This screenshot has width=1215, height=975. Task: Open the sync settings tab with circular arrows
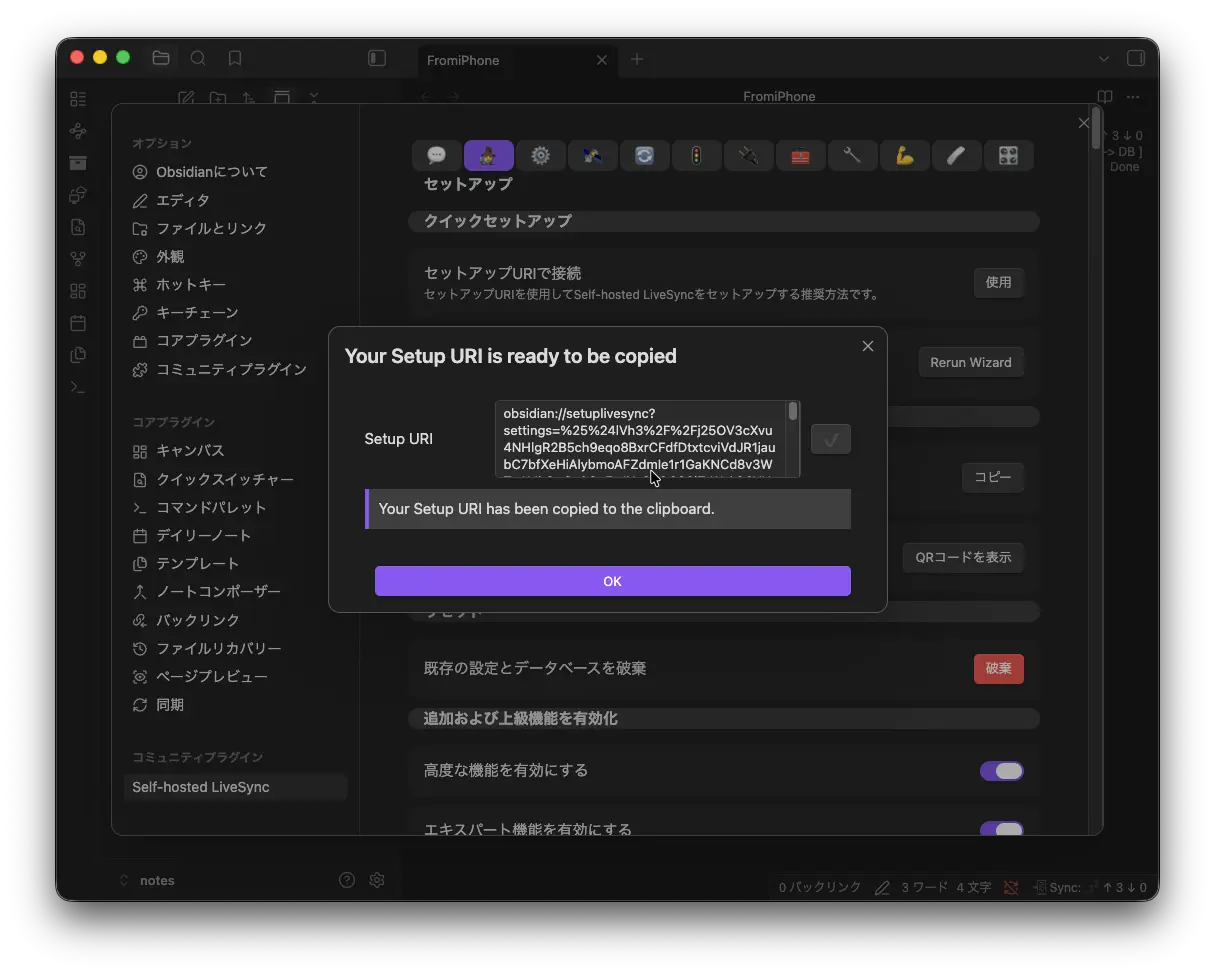point(645,155)
